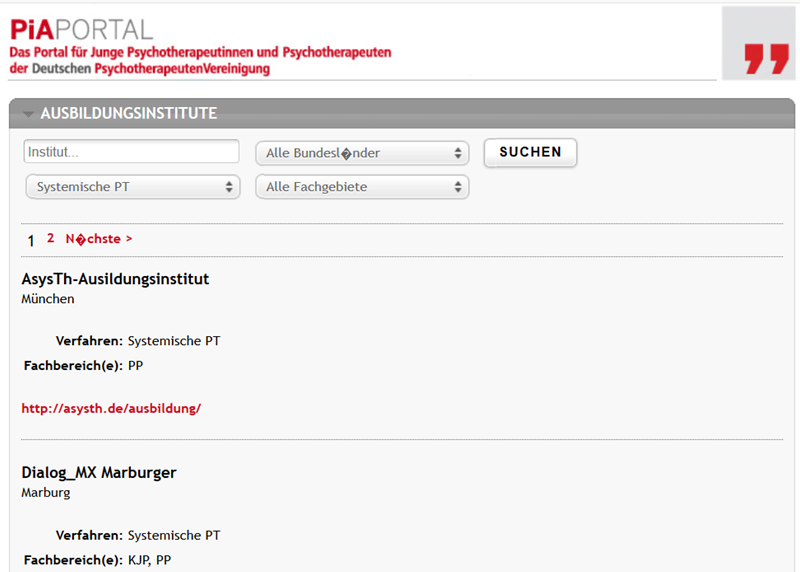Image resolution: width=800 pixels, height=572 pixels.
Task: Click the AUSBILDUNGSINSTITUTE header title
Action: [129, 113]
